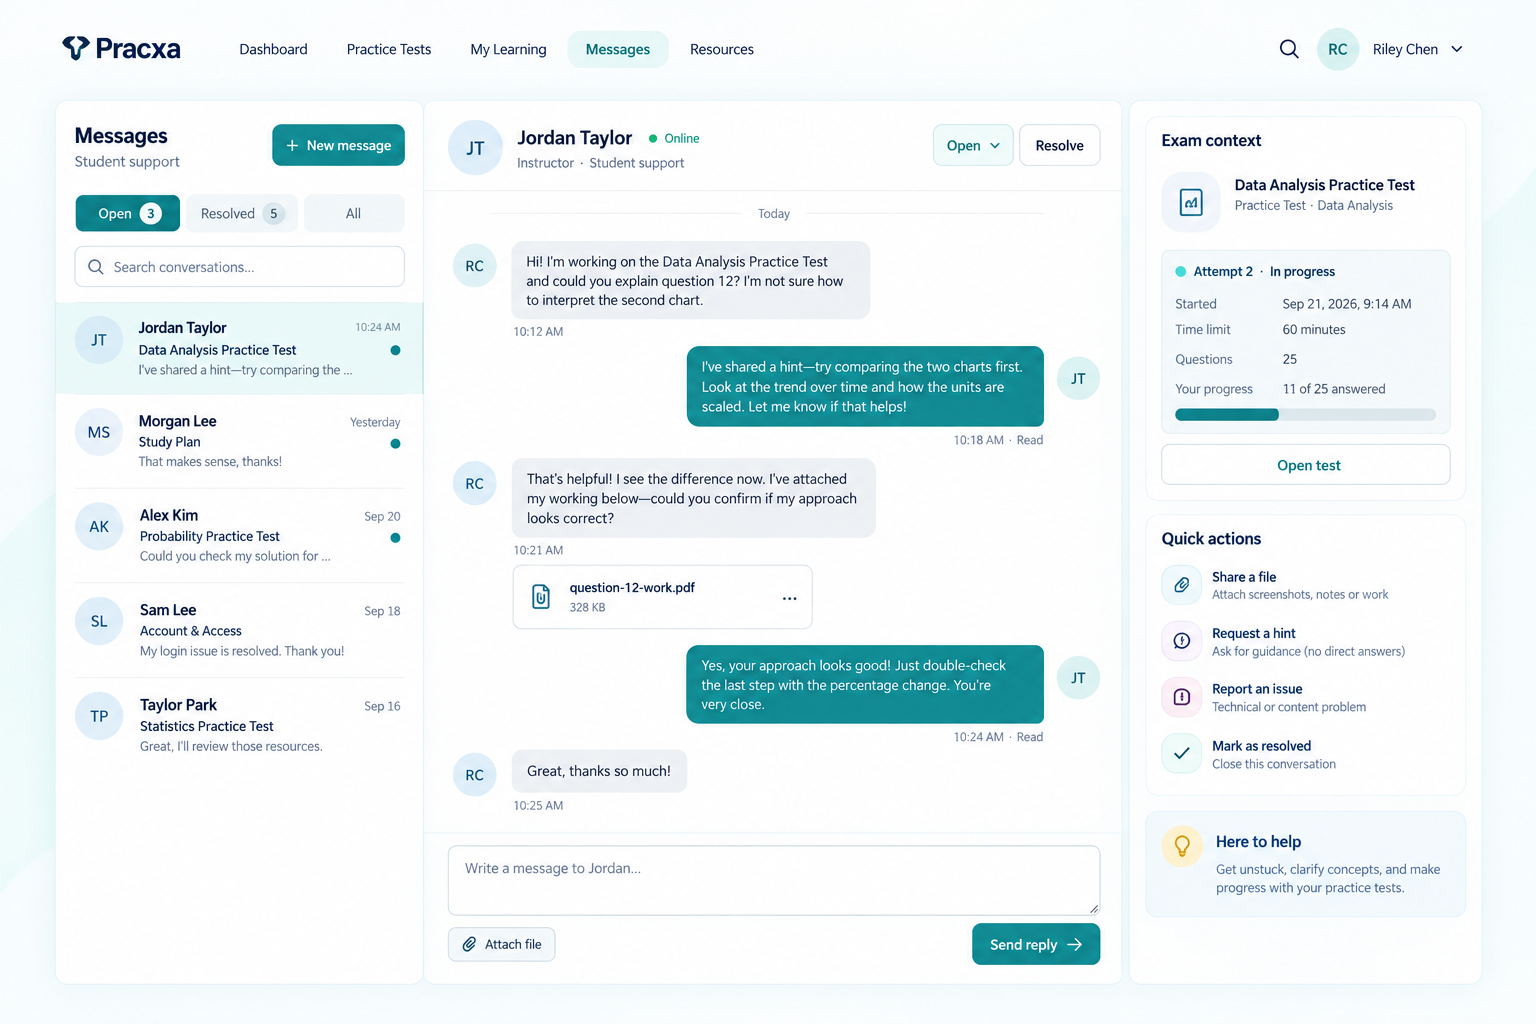
Task: Open options menu for question-12-work.pdf
Action: click(789, 598)
